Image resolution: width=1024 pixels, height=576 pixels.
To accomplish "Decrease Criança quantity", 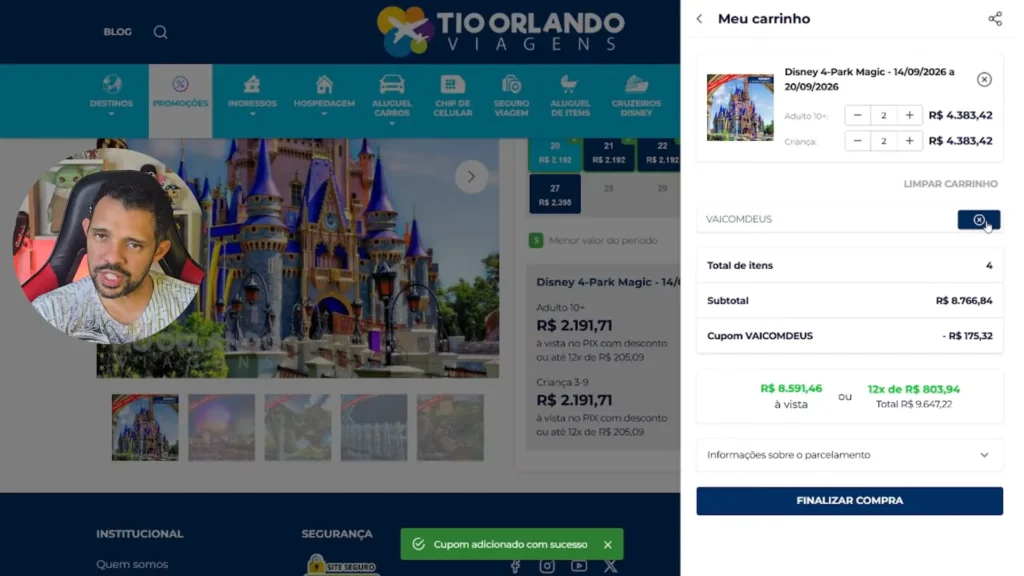I will click(x=857, y=141).
